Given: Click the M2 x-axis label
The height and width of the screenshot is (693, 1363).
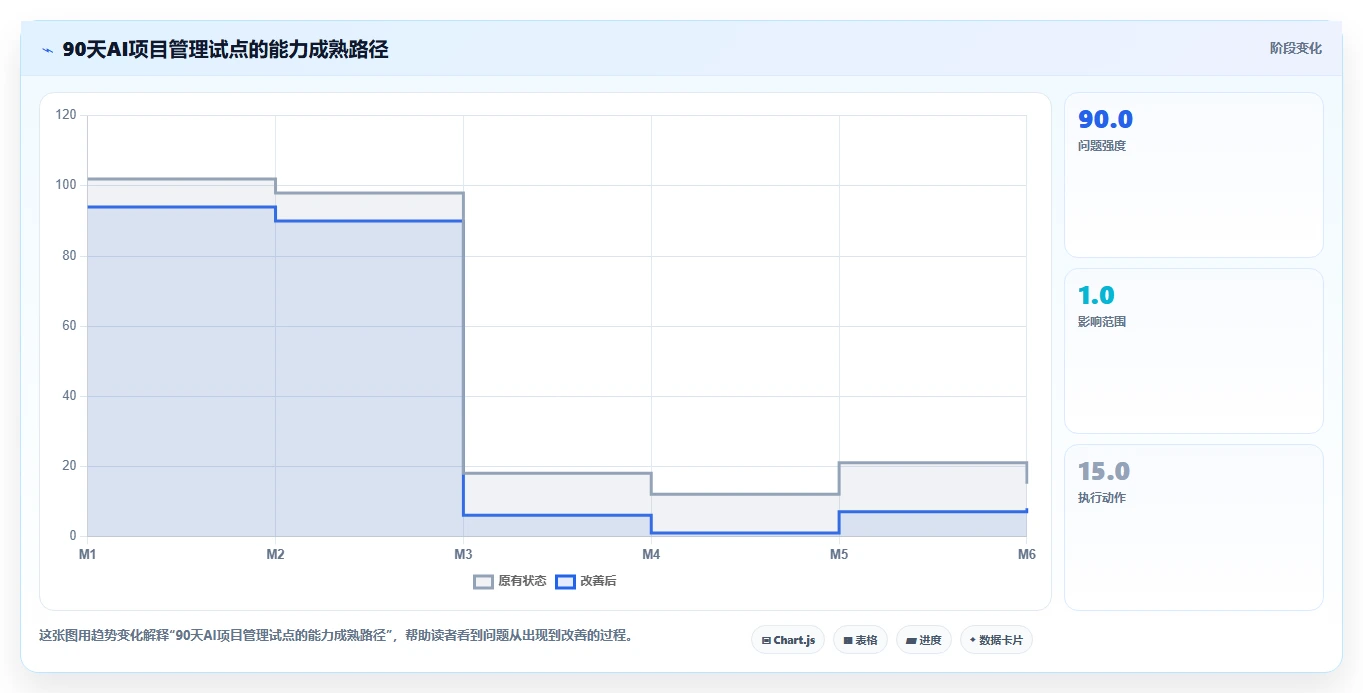Looking at the screenshot, I should click(275, 554).
